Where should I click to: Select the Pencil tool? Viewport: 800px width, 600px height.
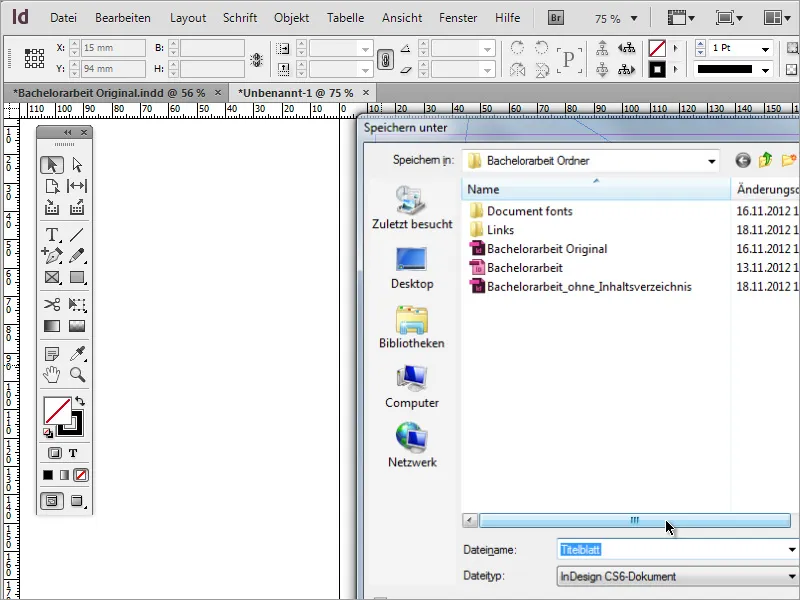click(x=77, y=256)
